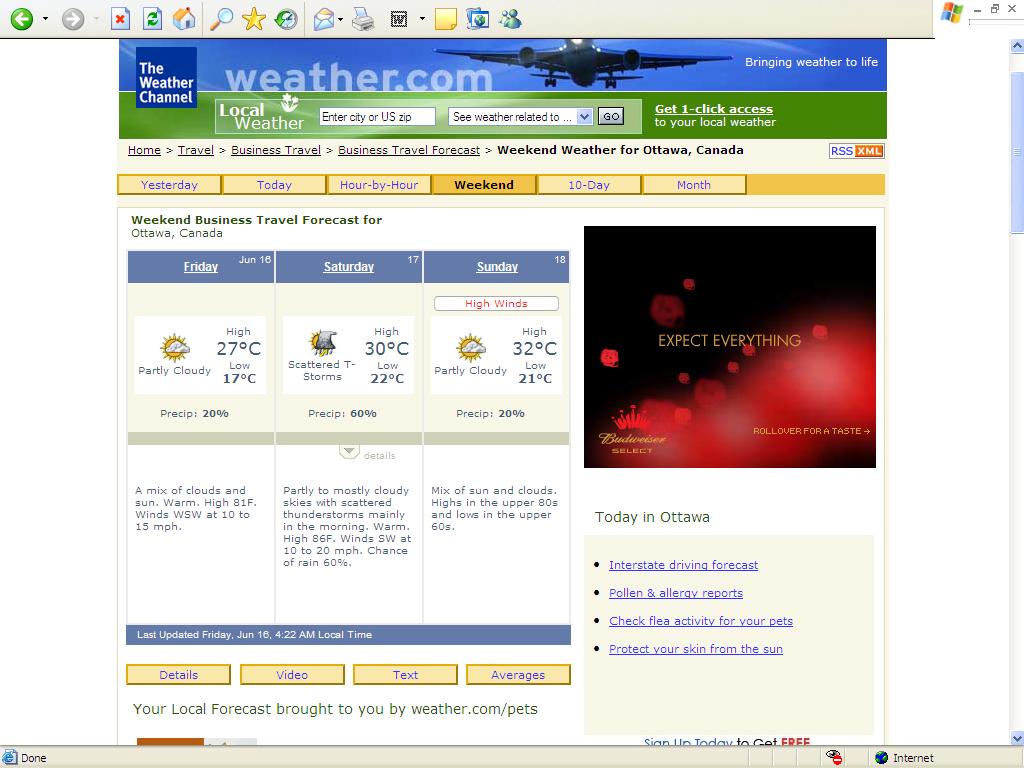
Task: Open the Sunday forecast link
Action: pos(497,266)
